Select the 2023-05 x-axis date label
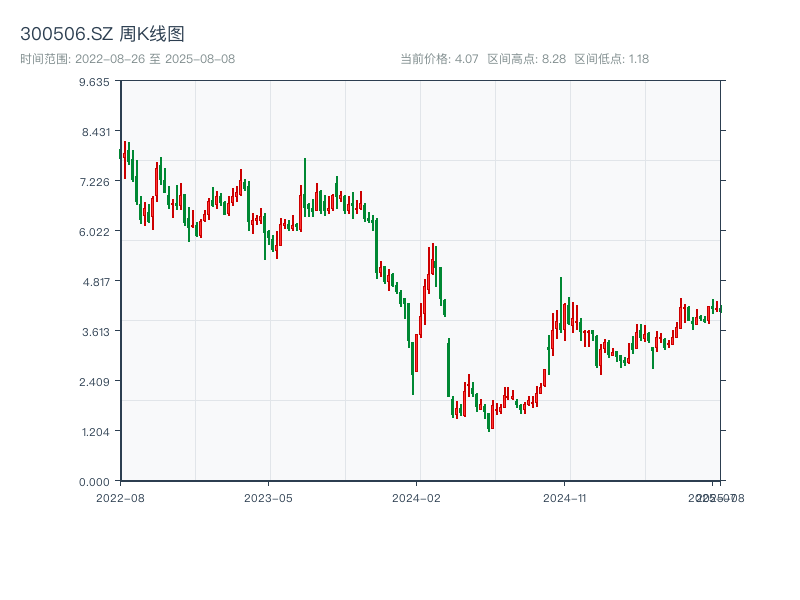 pyautogui.click(x=268, y=497)
